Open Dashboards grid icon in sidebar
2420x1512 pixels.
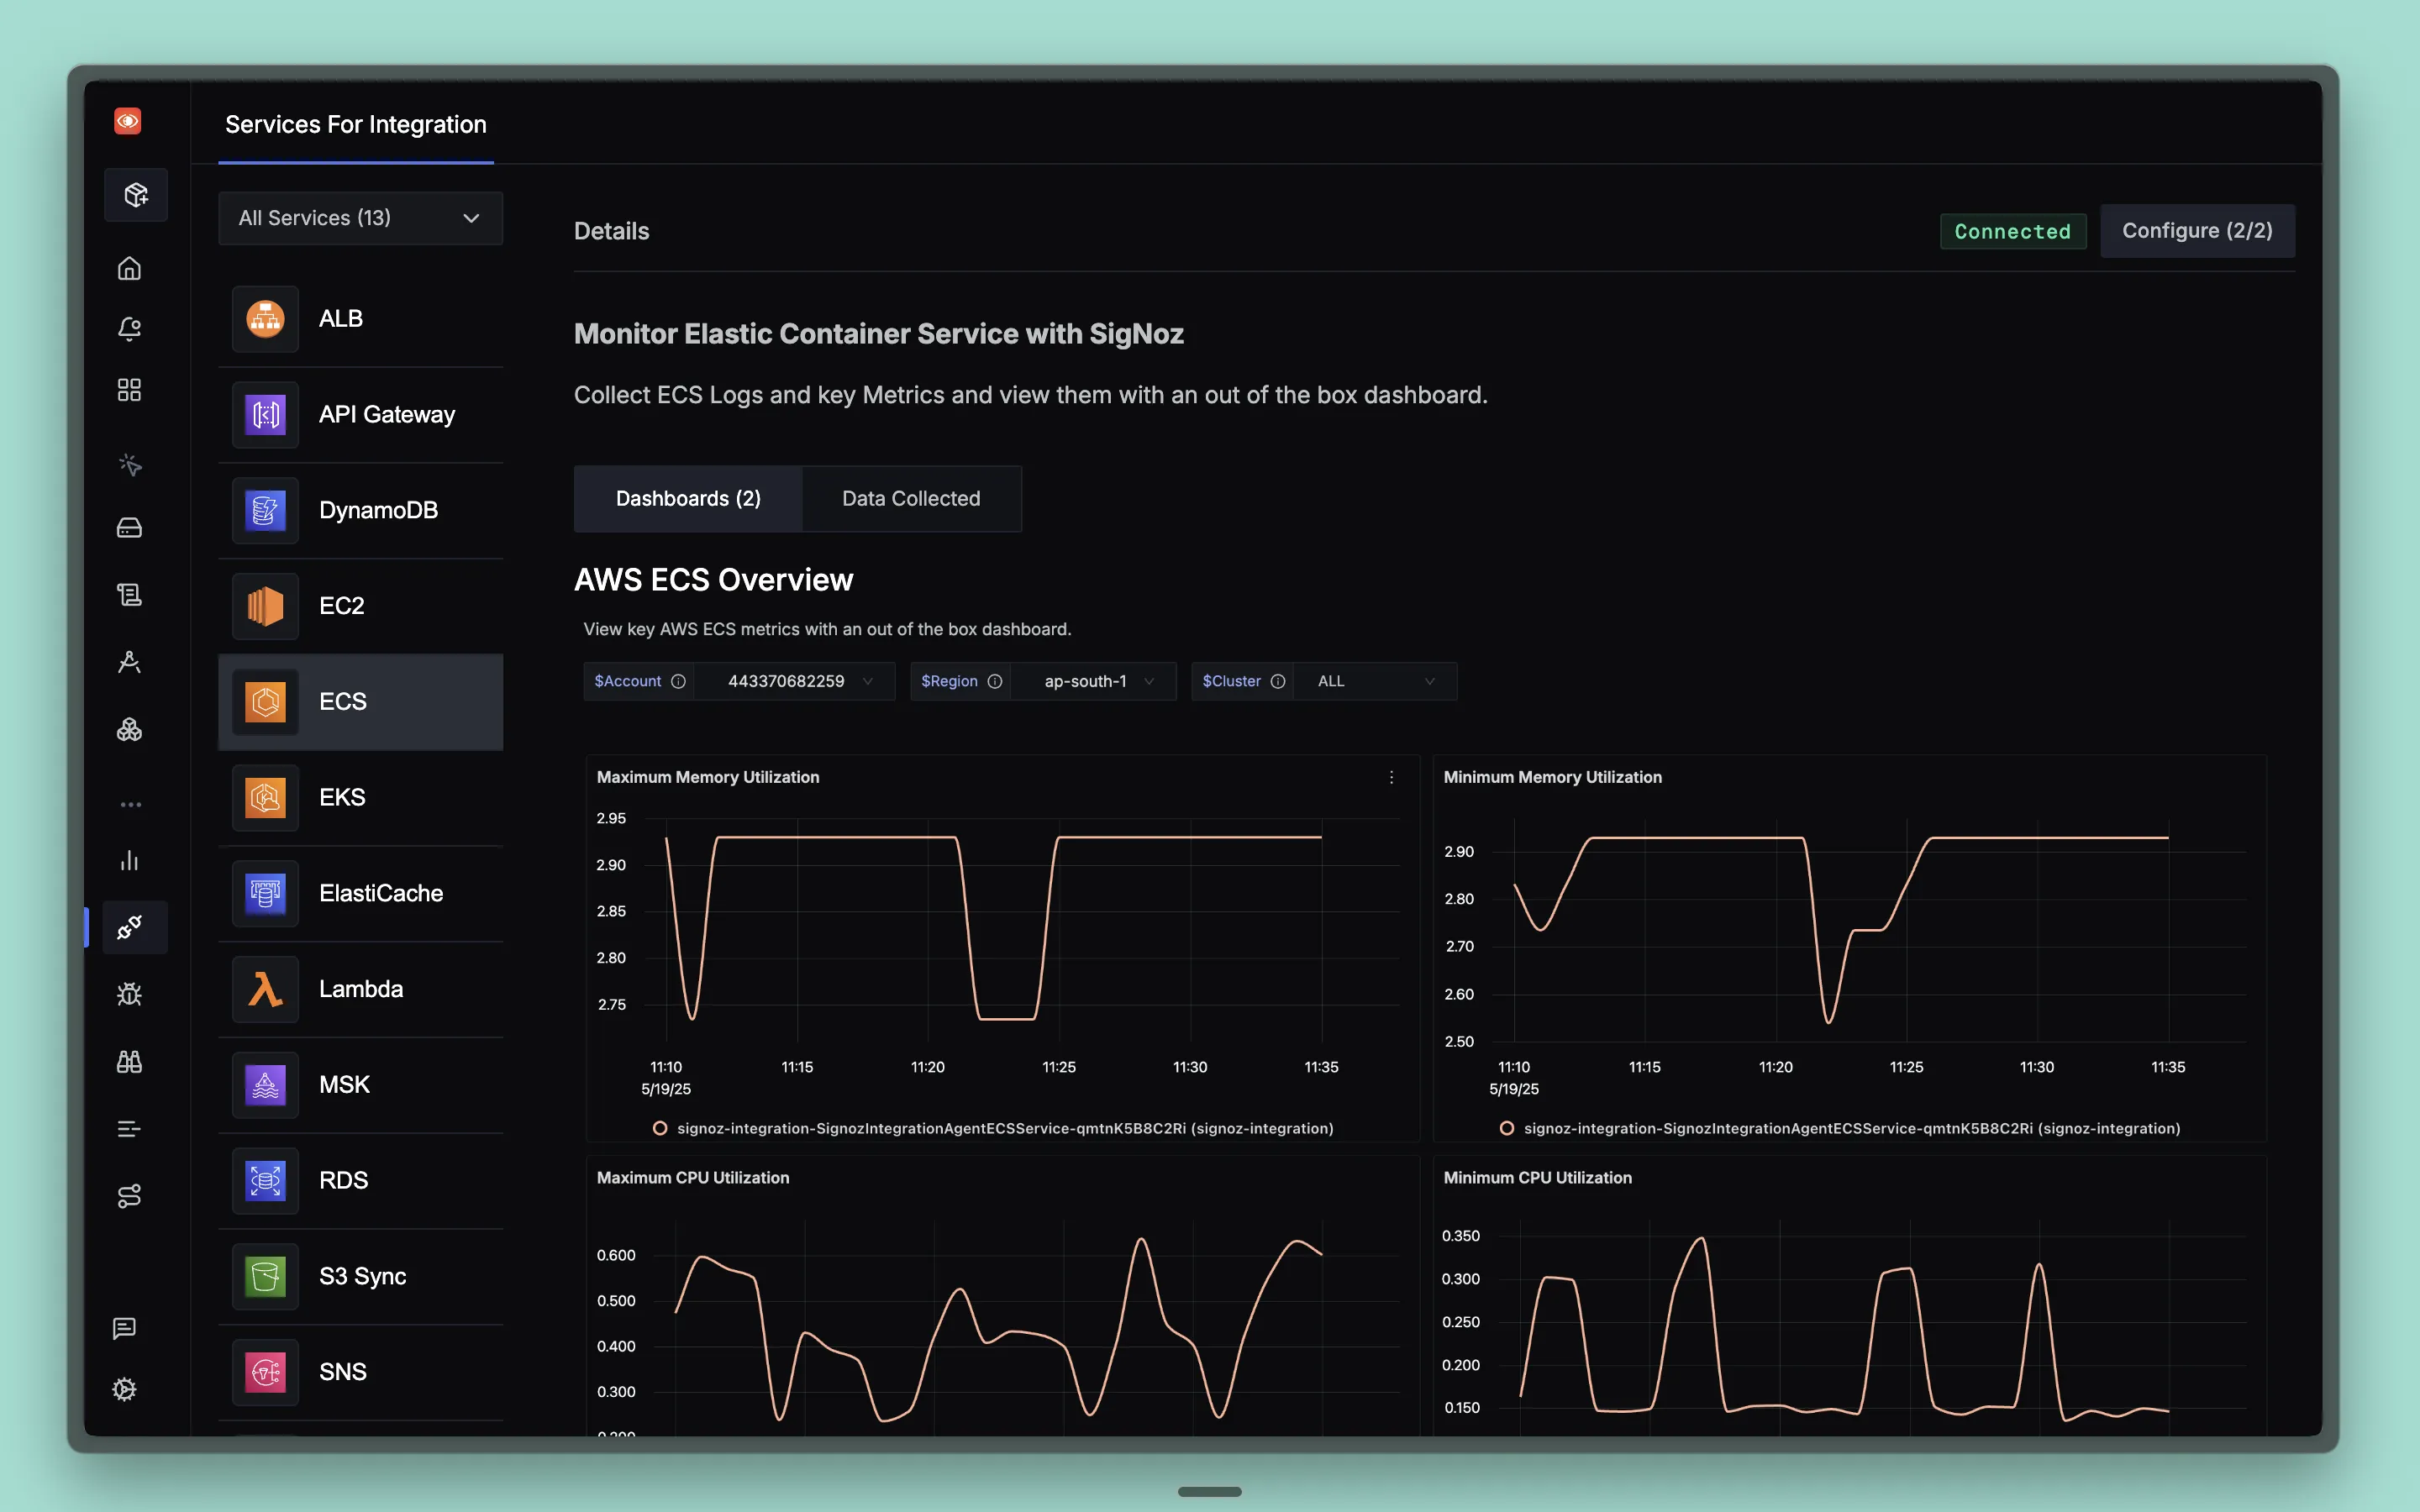129,390
